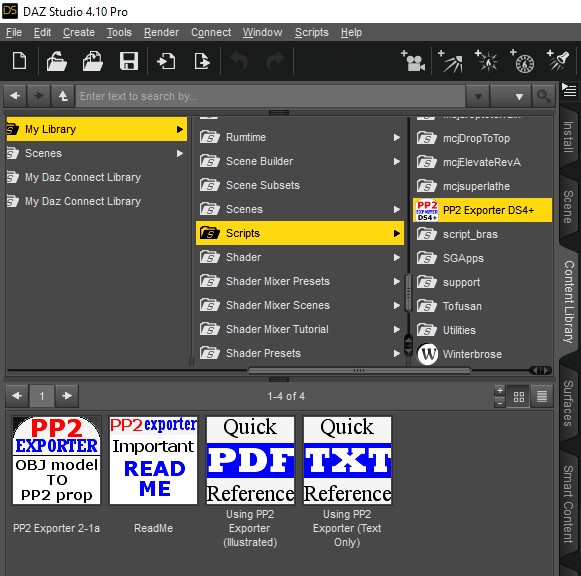
Task: Open the search history dropdown arrow
Action: (x=478, y=96)
